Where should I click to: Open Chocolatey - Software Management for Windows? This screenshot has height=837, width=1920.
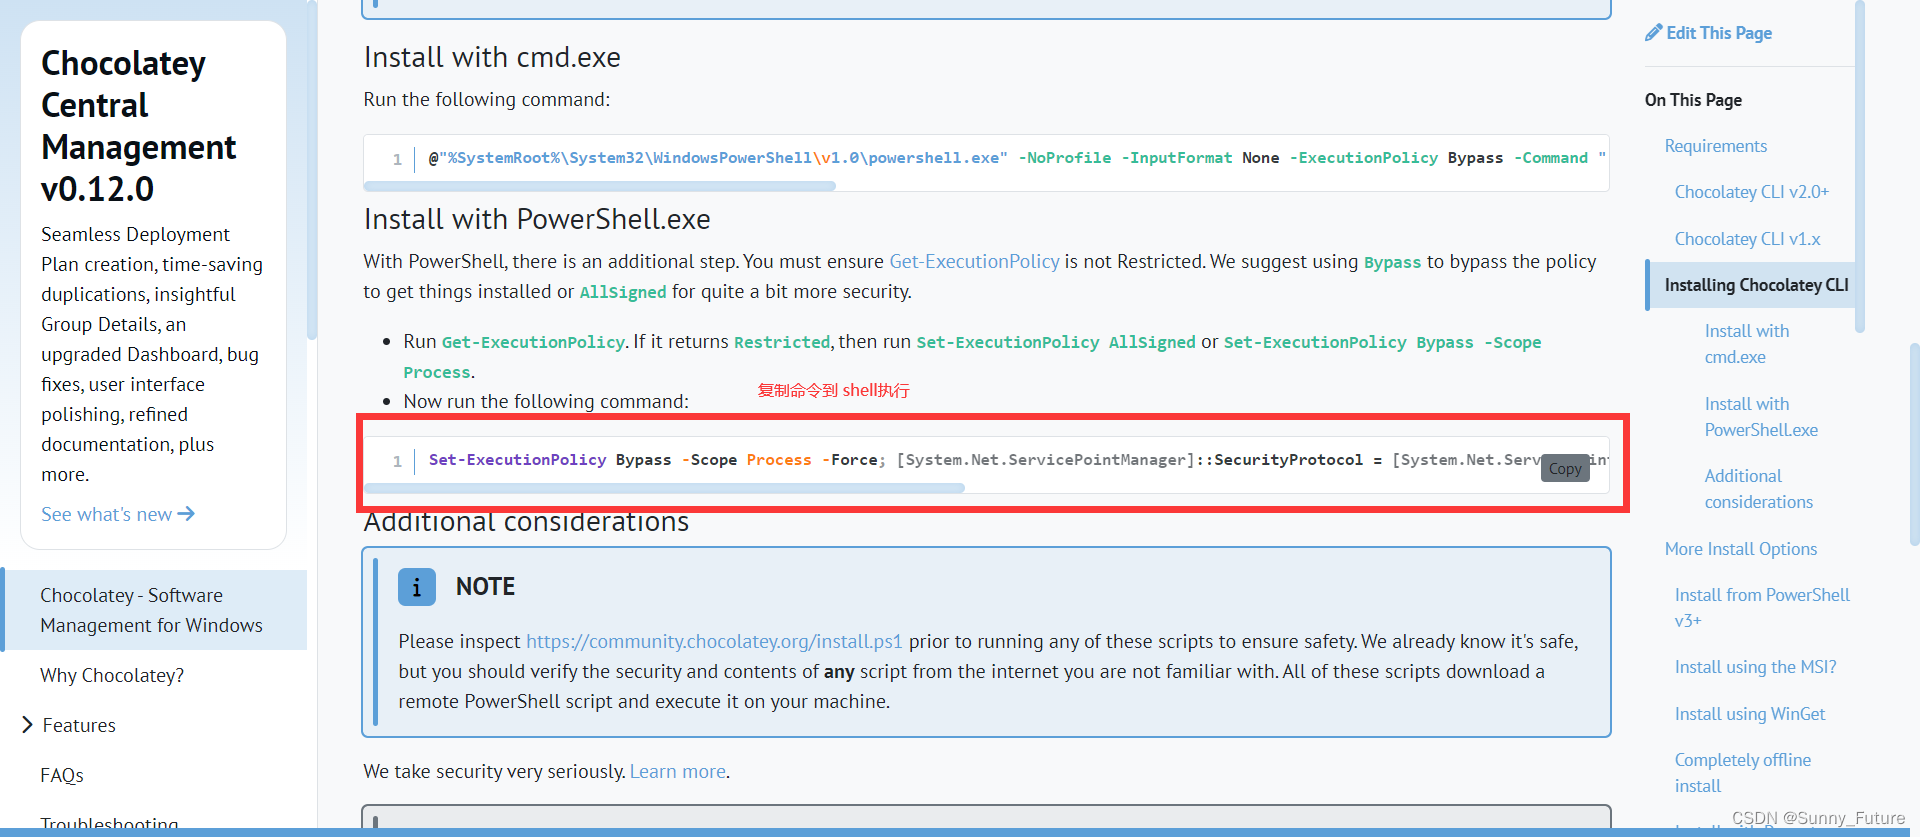pyautogui.click(x=151, y=610)
